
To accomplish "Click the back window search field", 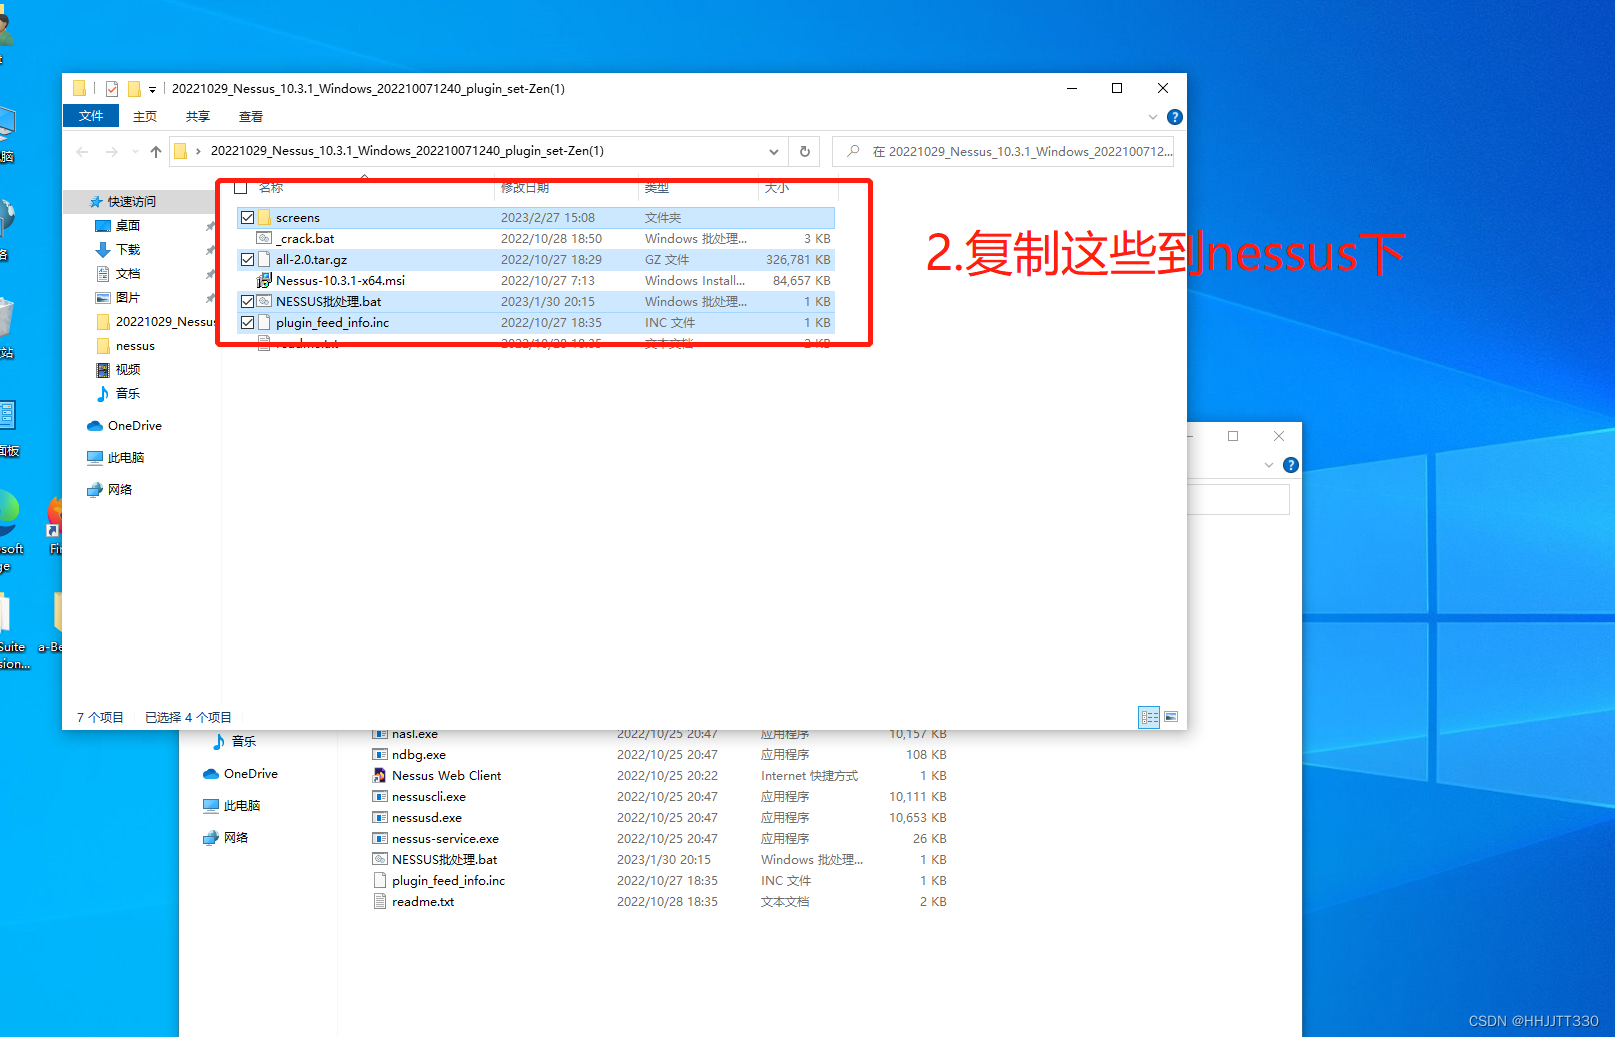I will click(x=1238, y=500).
